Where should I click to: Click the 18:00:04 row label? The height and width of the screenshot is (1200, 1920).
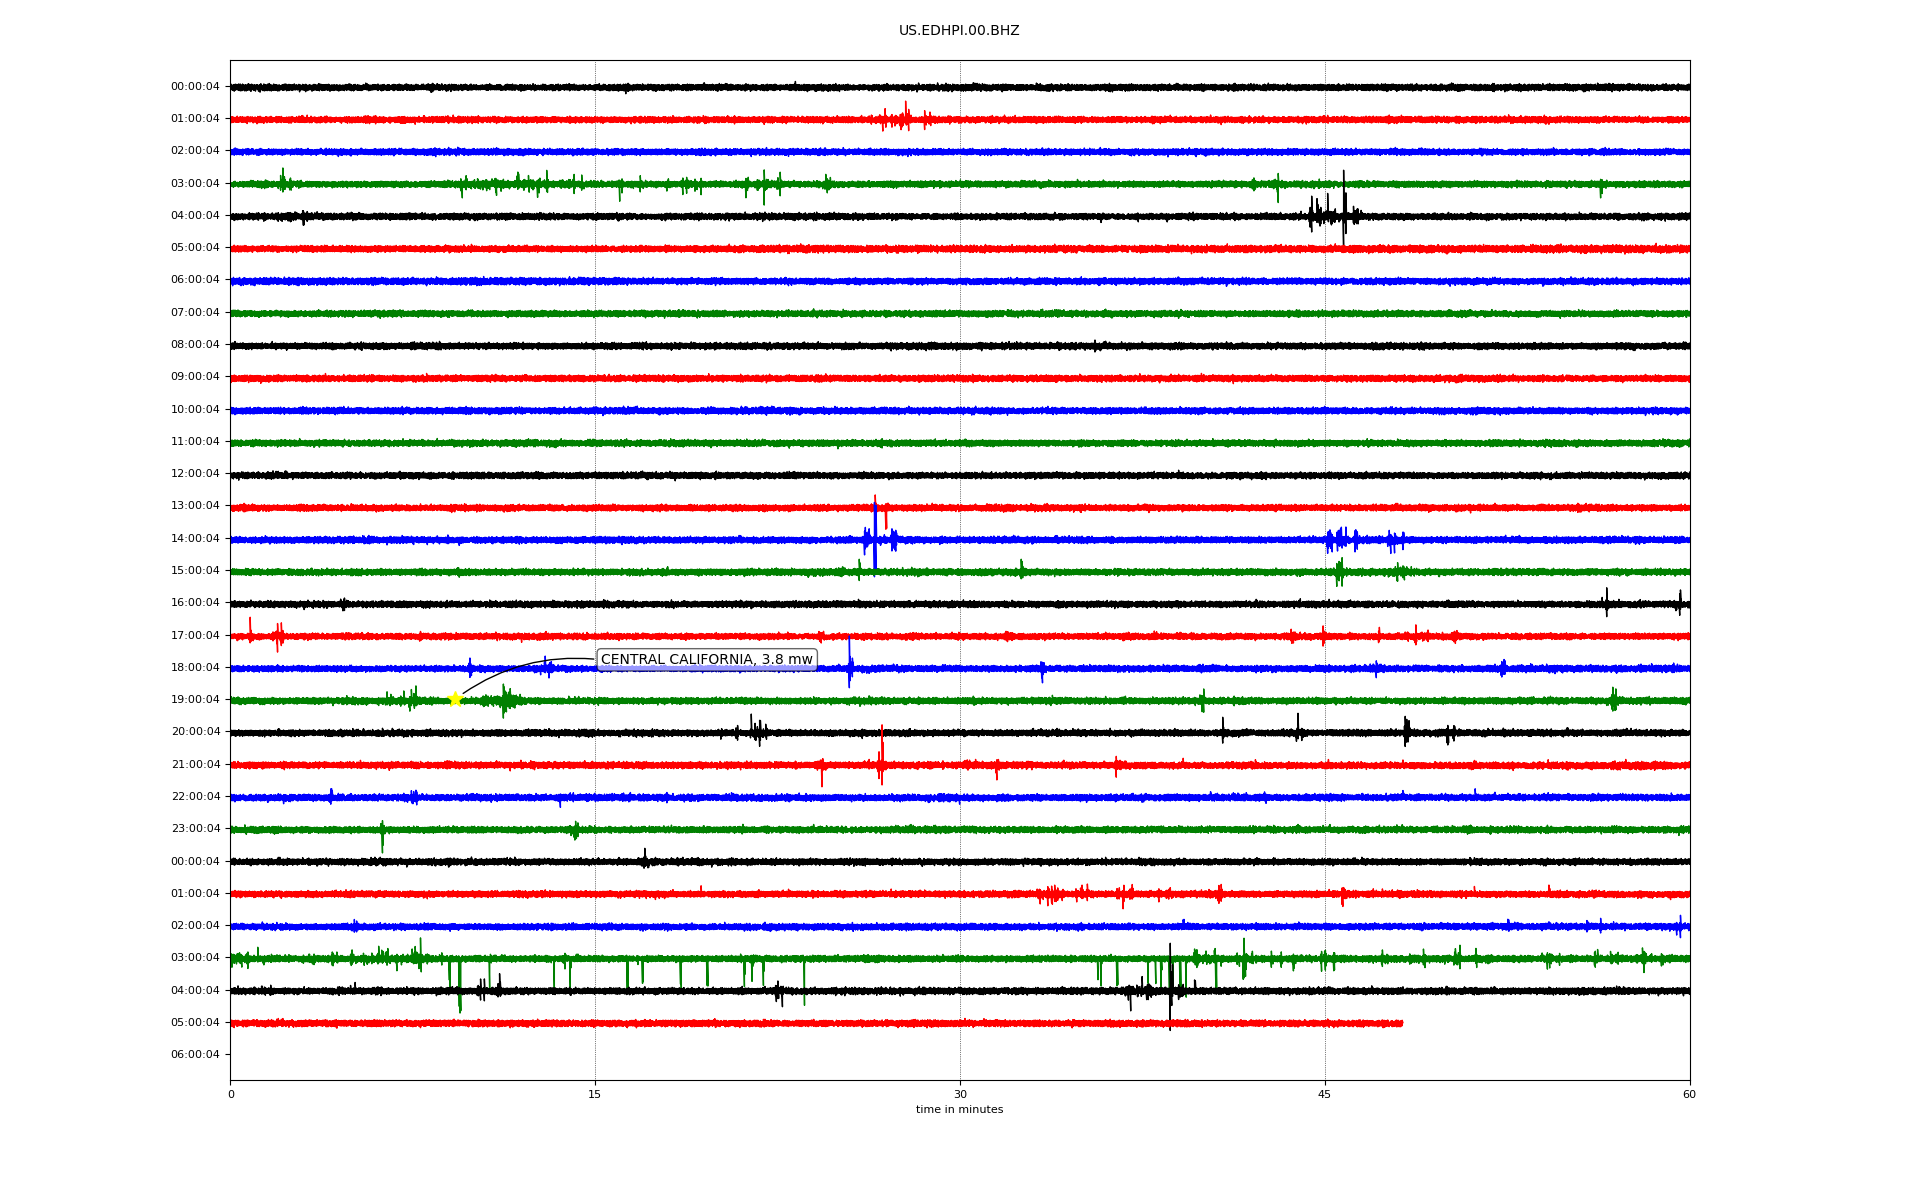click(x=195, y=668)
